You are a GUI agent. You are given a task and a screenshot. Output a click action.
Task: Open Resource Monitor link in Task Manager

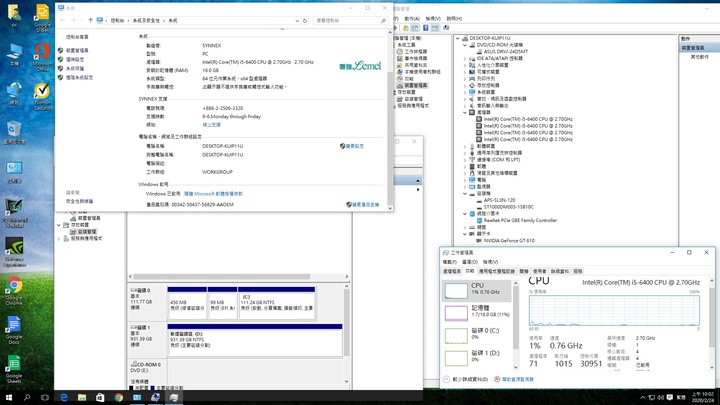point(514,380)
